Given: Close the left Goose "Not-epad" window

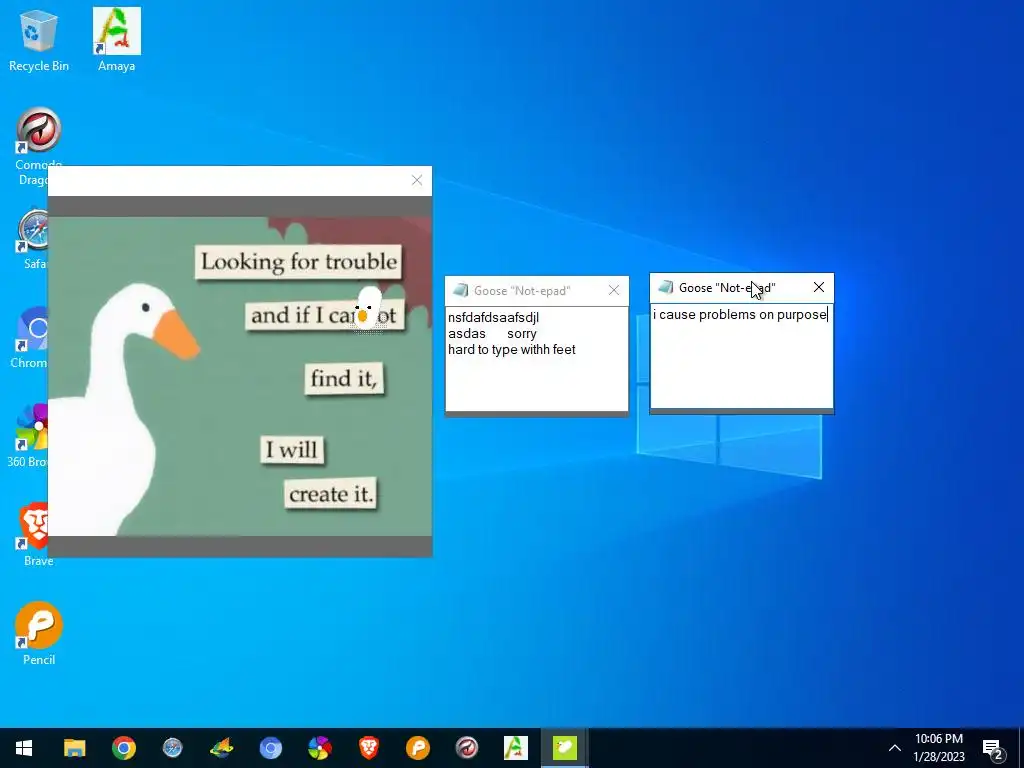Looking at the screenshot, I should 614,290.
